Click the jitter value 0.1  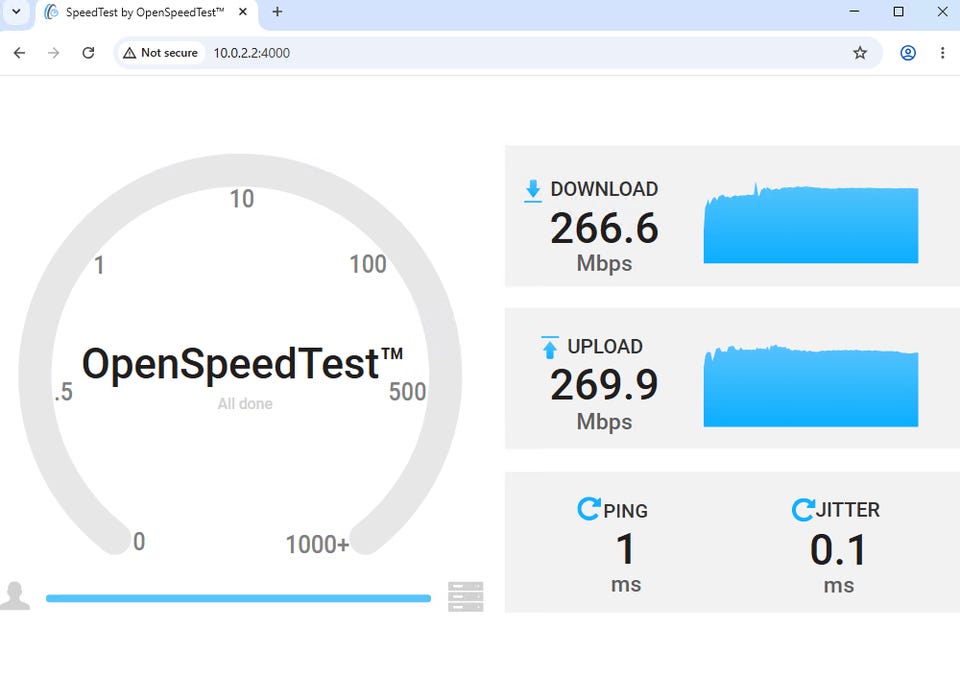838,549
